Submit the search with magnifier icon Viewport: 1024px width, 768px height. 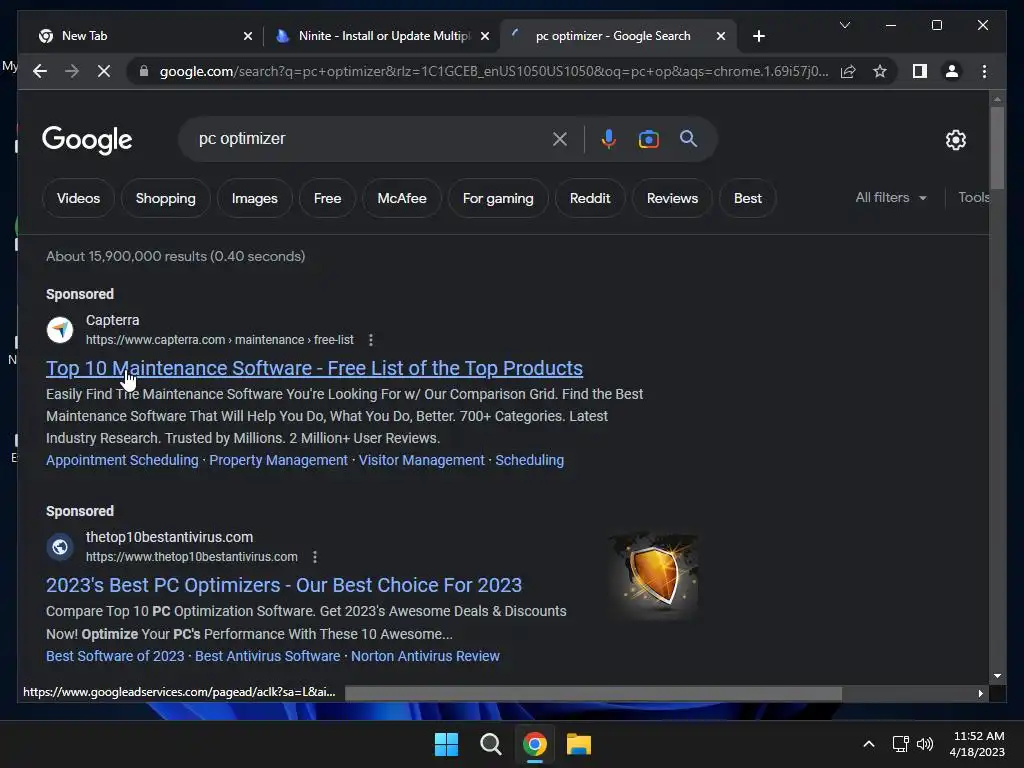point(688,138)
